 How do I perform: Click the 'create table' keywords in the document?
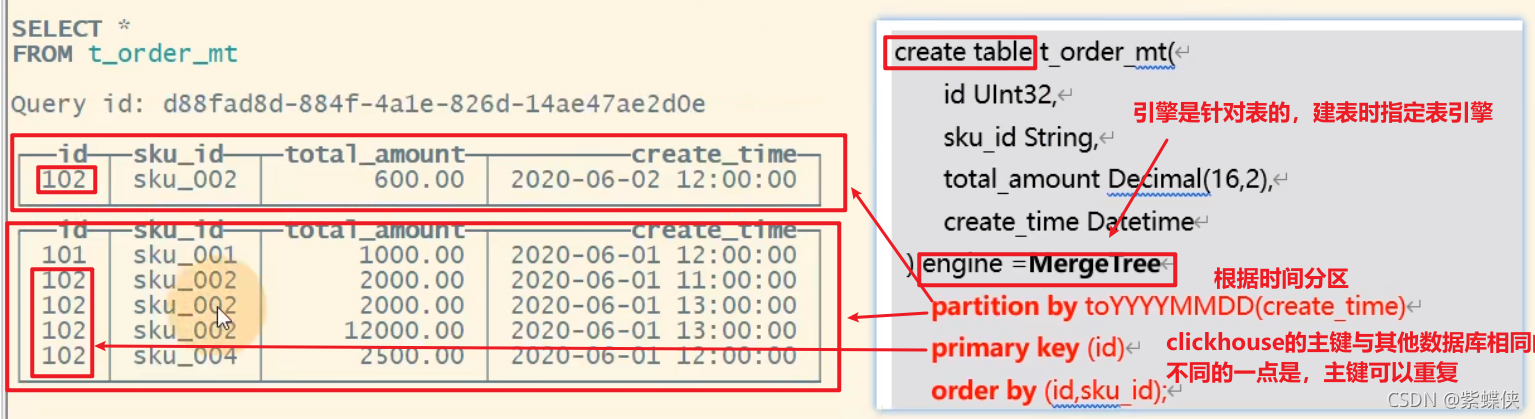961,52
